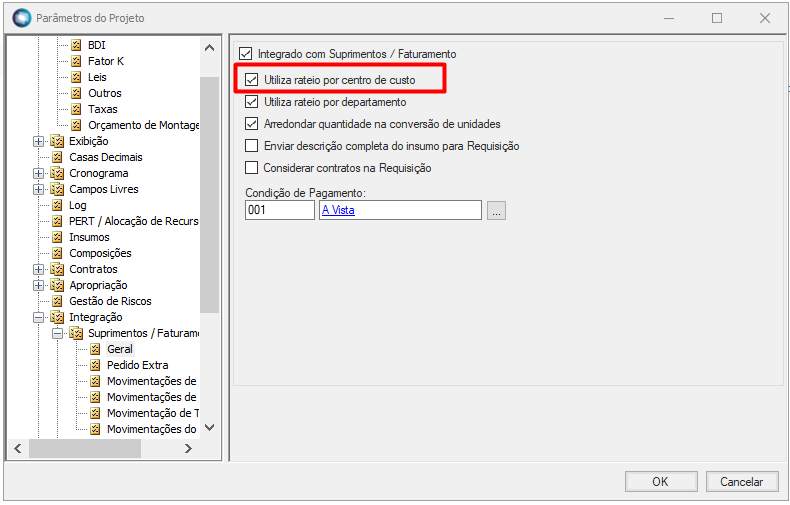Uncheck Utiliza rateio por centro de custo
The image size is (790, 505).
(252, 79)
